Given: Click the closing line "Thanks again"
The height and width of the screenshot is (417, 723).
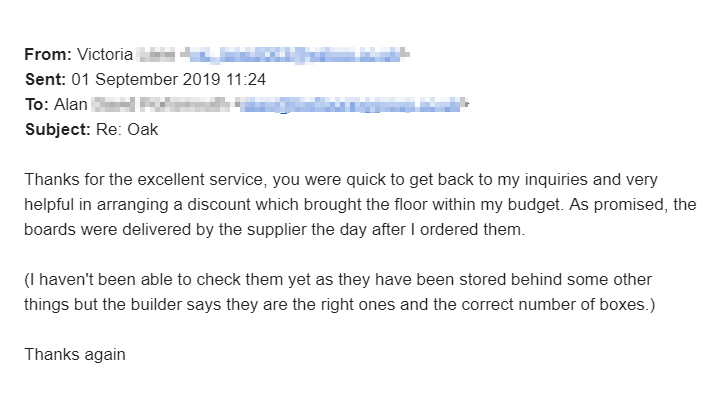Looking at the screenshot, I should pos(75,353).
